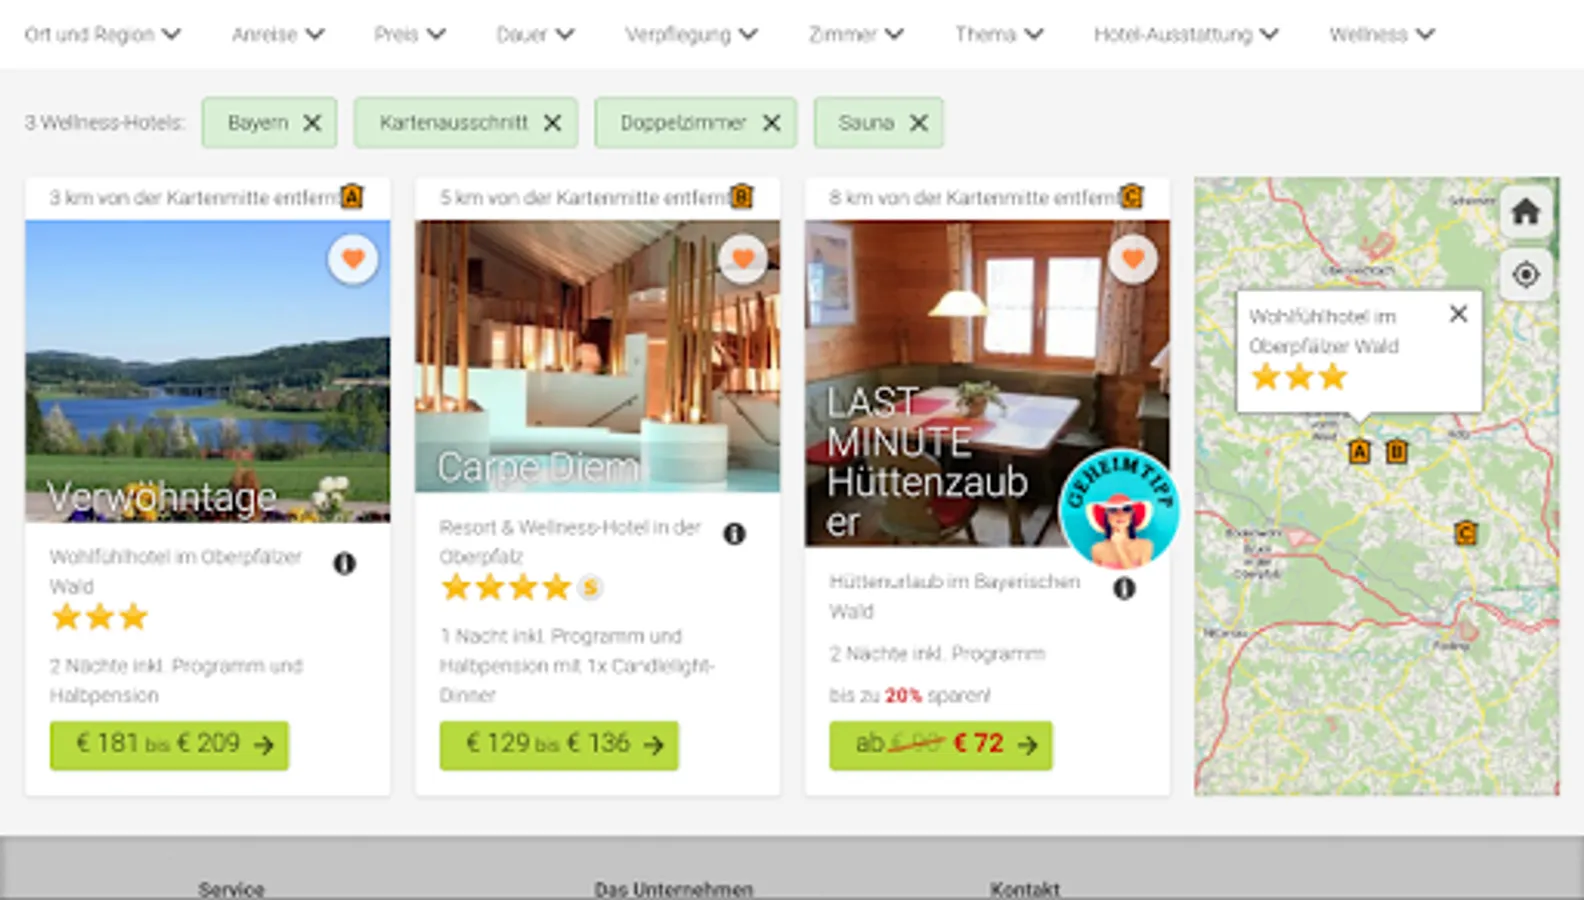Click the Wohlfühlhotel im Oberpfälzer Wald card title
The image size is (1584, 900).
[176, 572]
